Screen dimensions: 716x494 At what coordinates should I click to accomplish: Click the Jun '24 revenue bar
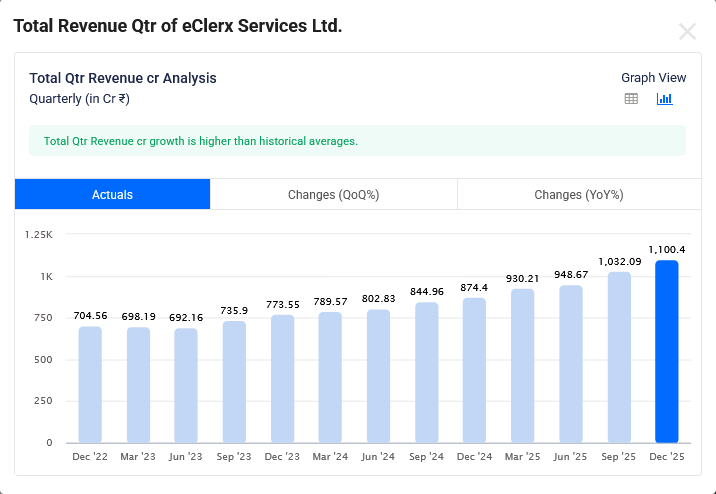click(x=378, y=376)
